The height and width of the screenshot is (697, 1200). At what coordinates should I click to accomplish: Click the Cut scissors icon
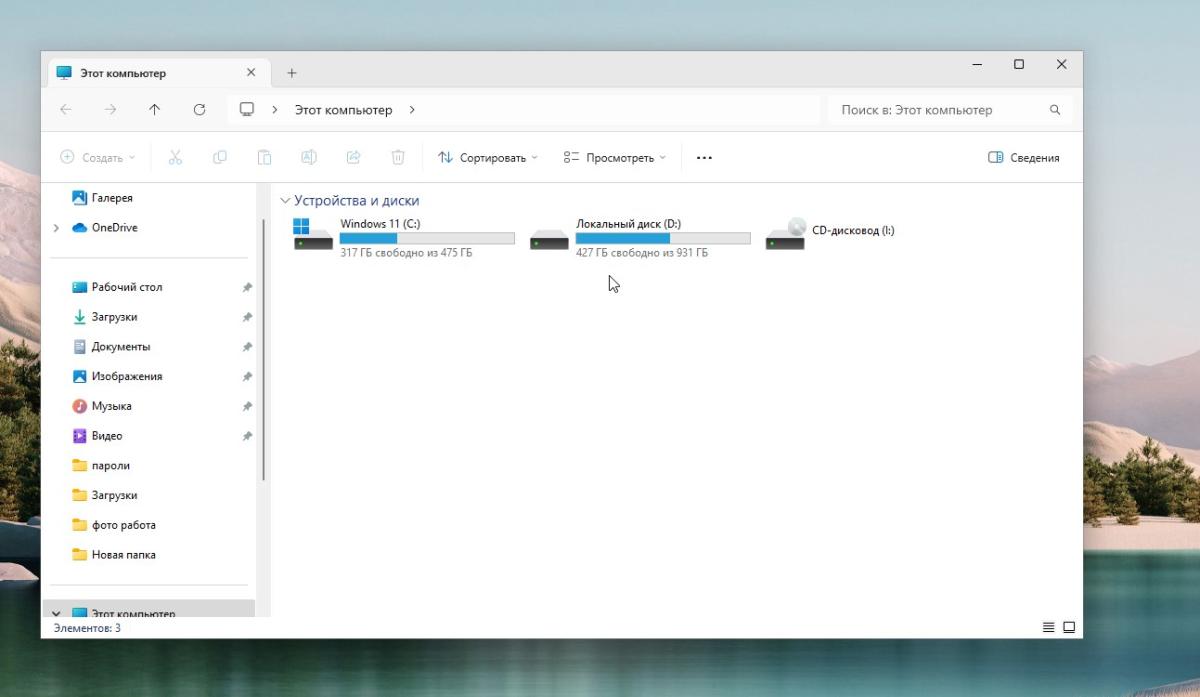point(175,157)
